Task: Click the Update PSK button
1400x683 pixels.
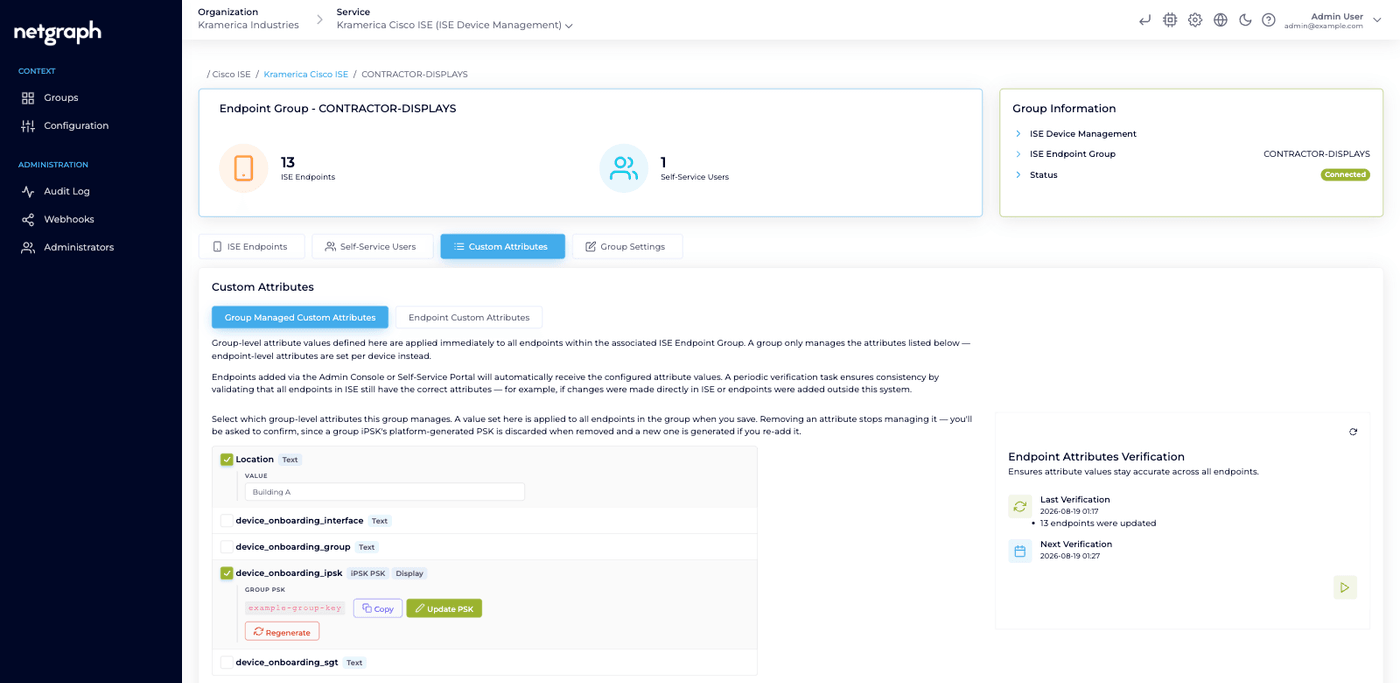Action: tap(444, 608)
